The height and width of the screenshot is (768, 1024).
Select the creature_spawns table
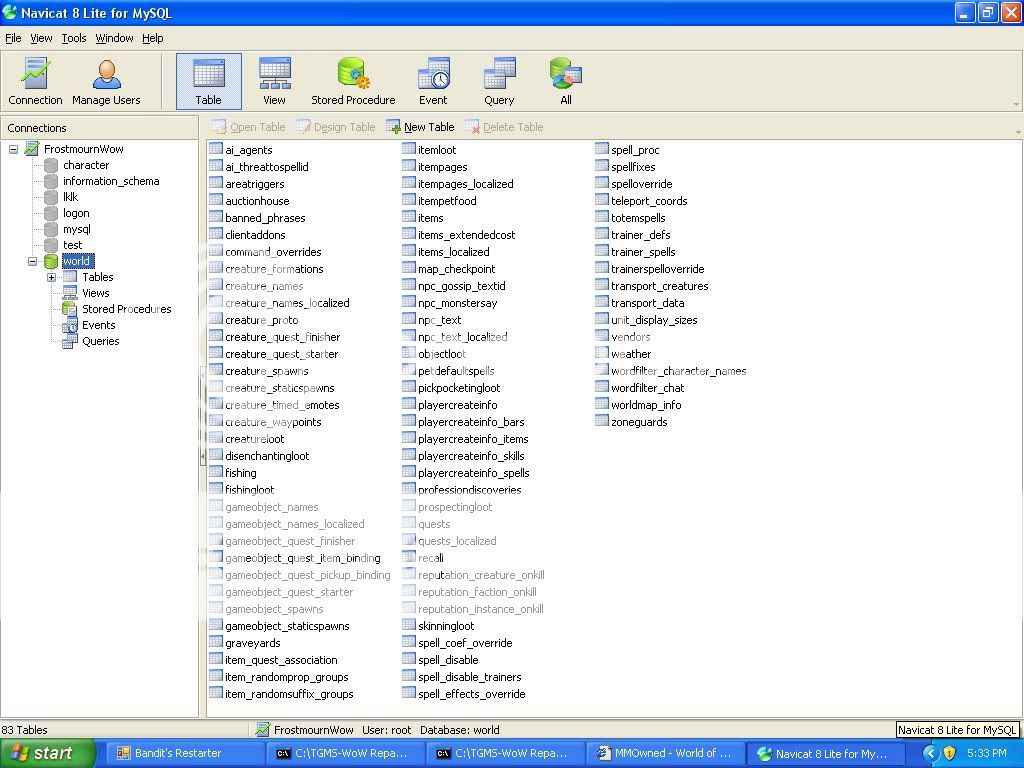coord(266,371)
